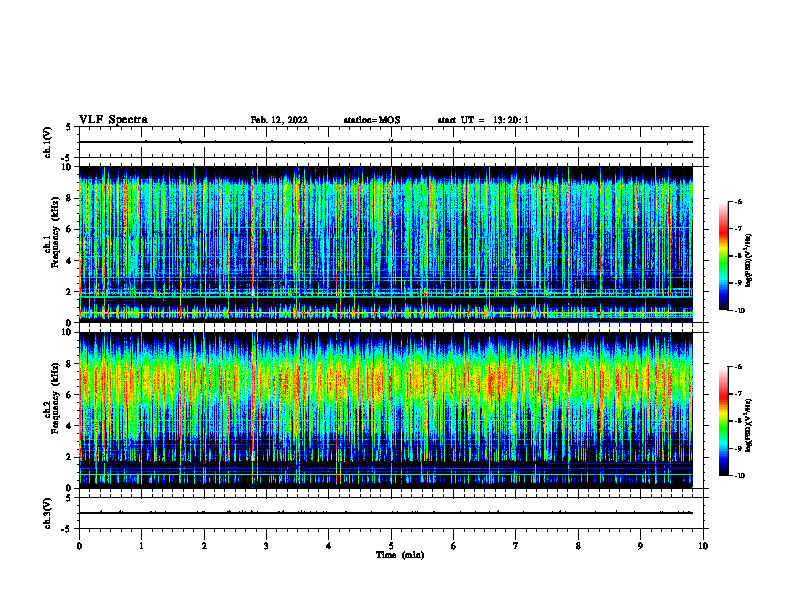Click time axis tick label '0'
The height and width of the screenshot is (612, 792).
[x=79, y=546]
